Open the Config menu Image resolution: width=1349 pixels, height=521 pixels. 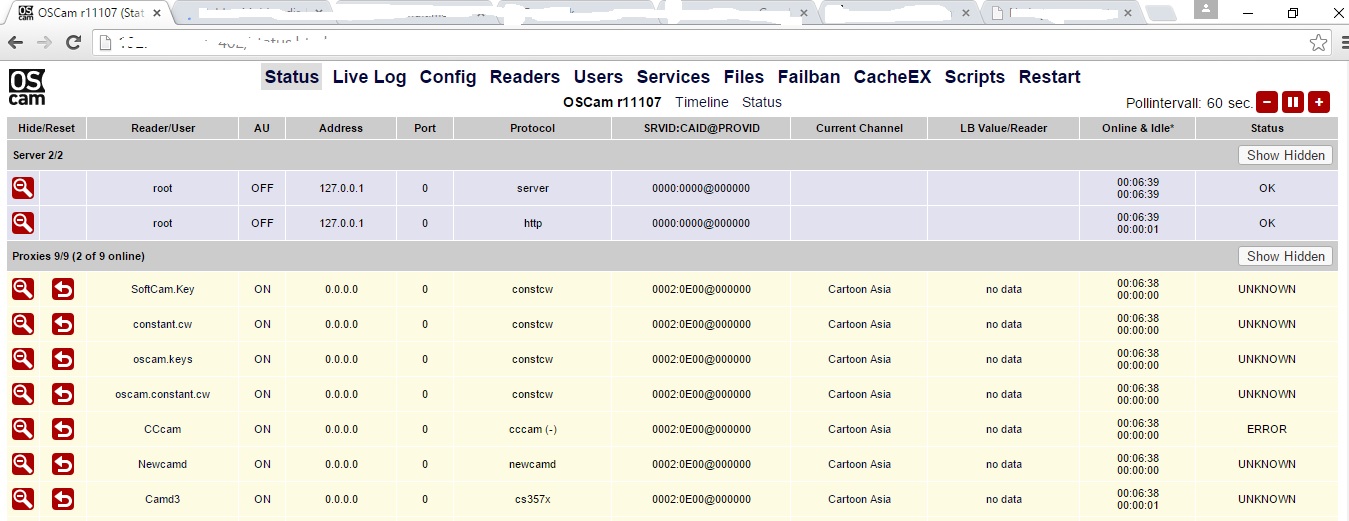tap(448, 77)
